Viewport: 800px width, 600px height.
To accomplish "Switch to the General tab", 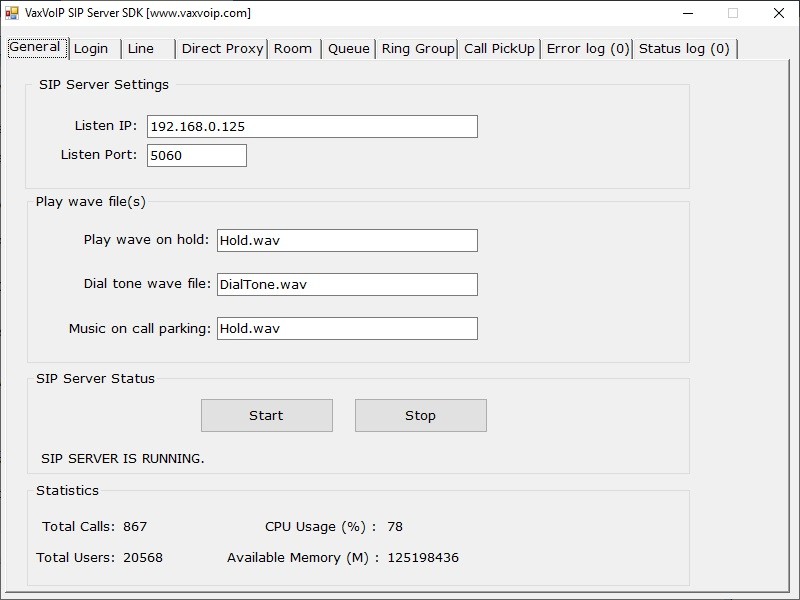I will [37, 47].
